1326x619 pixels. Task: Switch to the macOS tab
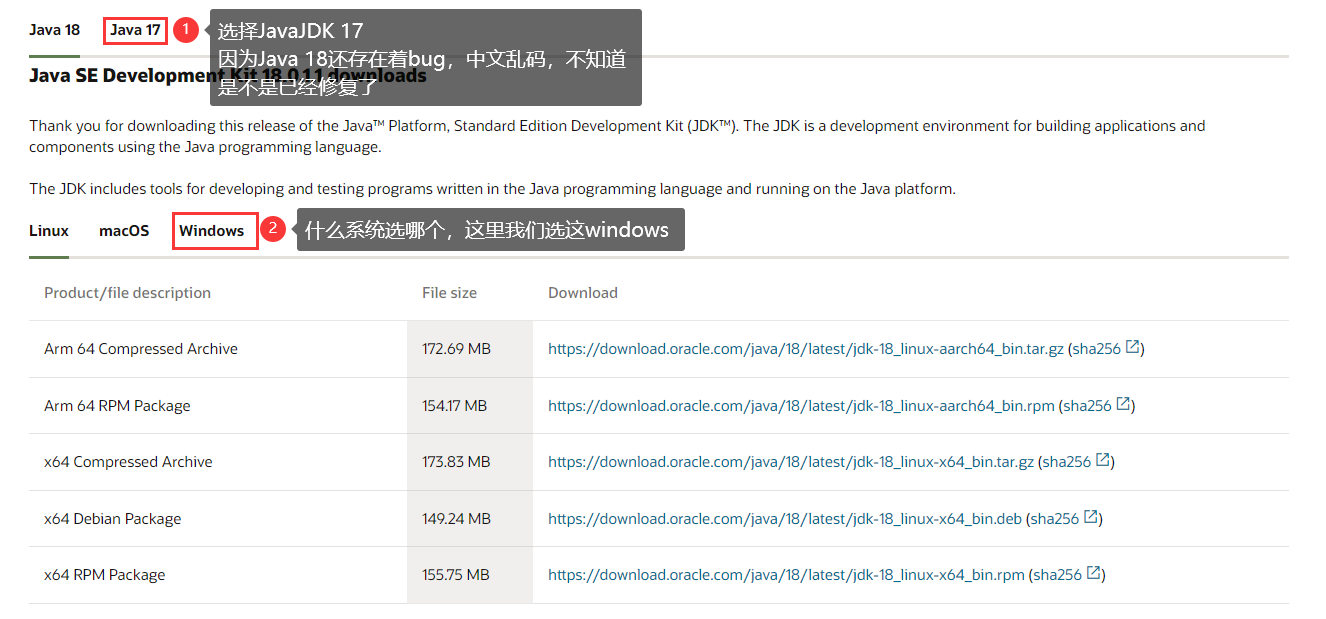124,231
